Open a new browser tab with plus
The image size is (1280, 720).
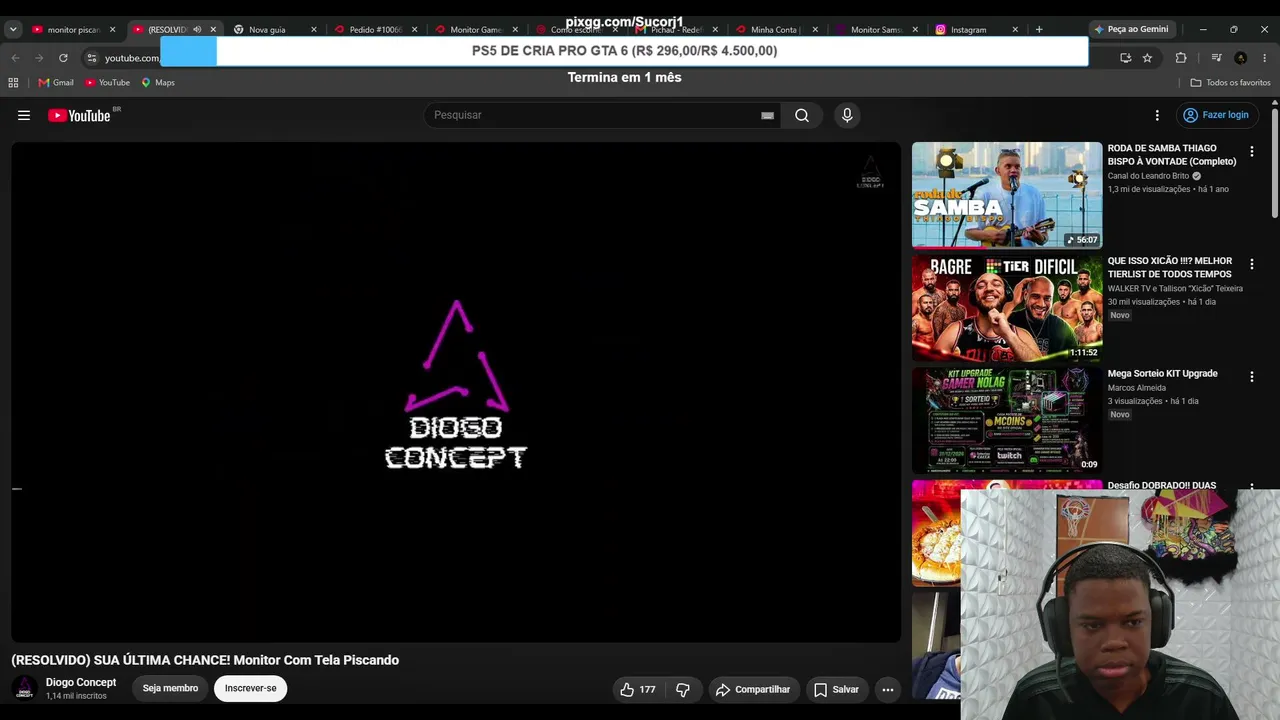pos(1039,30)
